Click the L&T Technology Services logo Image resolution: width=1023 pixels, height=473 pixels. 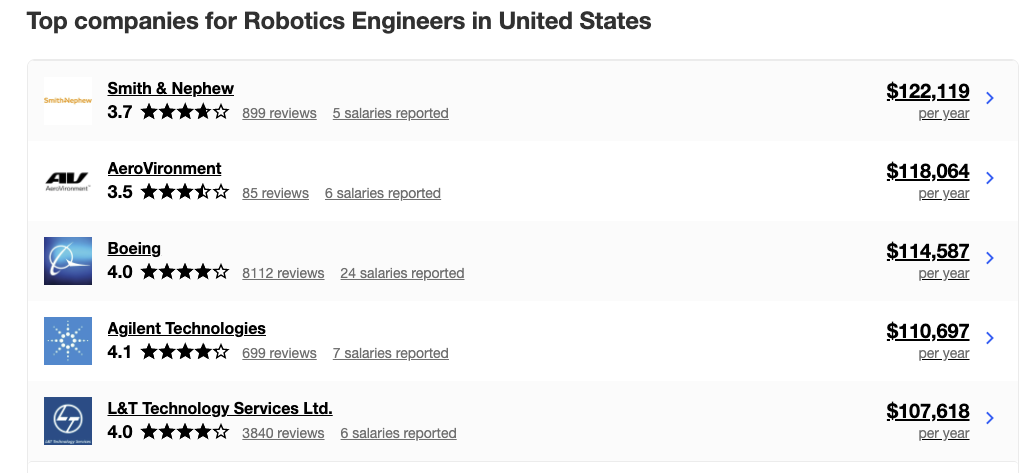[x=68, y=421]
